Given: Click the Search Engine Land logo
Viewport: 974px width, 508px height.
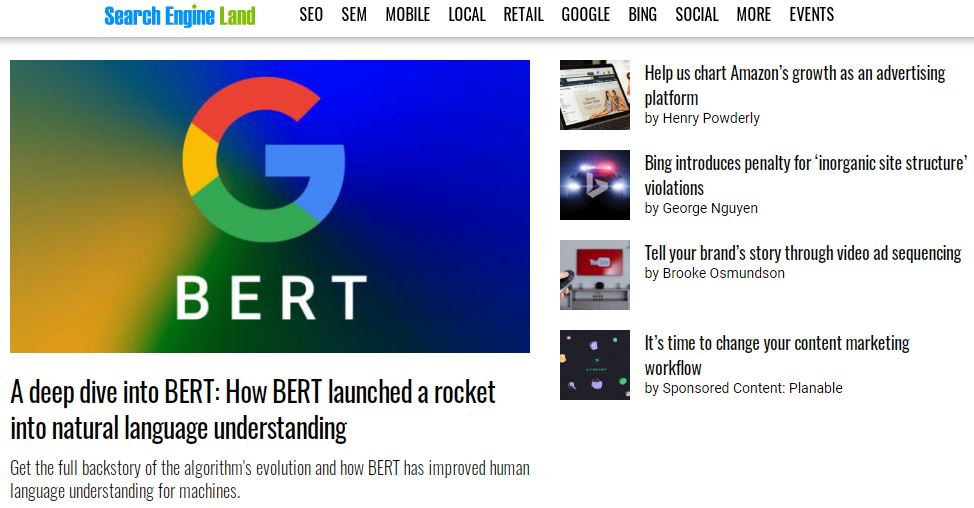Looking at the screenshot, I should [180, 16].
